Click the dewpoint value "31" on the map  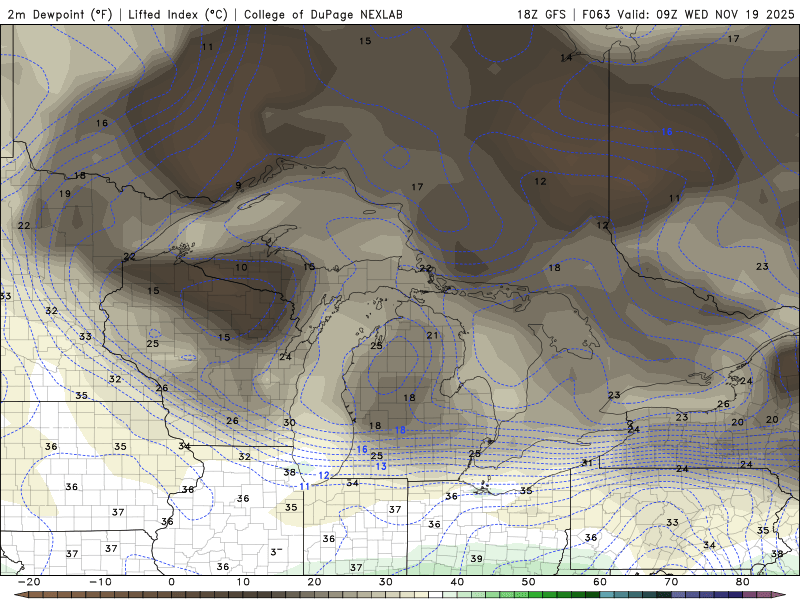point(587,463)
